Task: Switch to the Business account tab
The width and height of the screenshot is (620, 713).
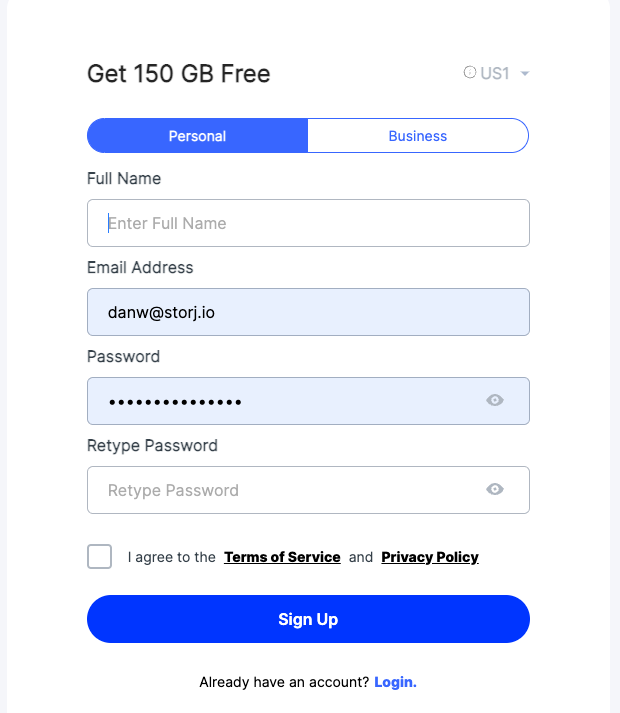Action: (x=418, y=136)
